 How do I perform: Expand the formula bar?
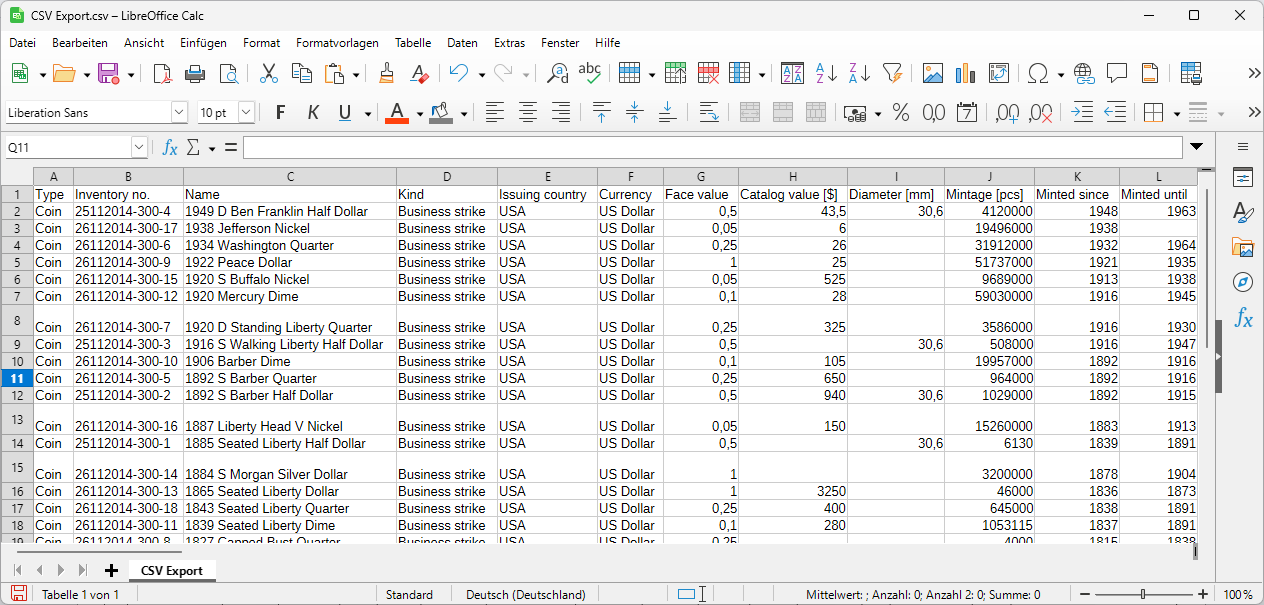pos(1197,147)
